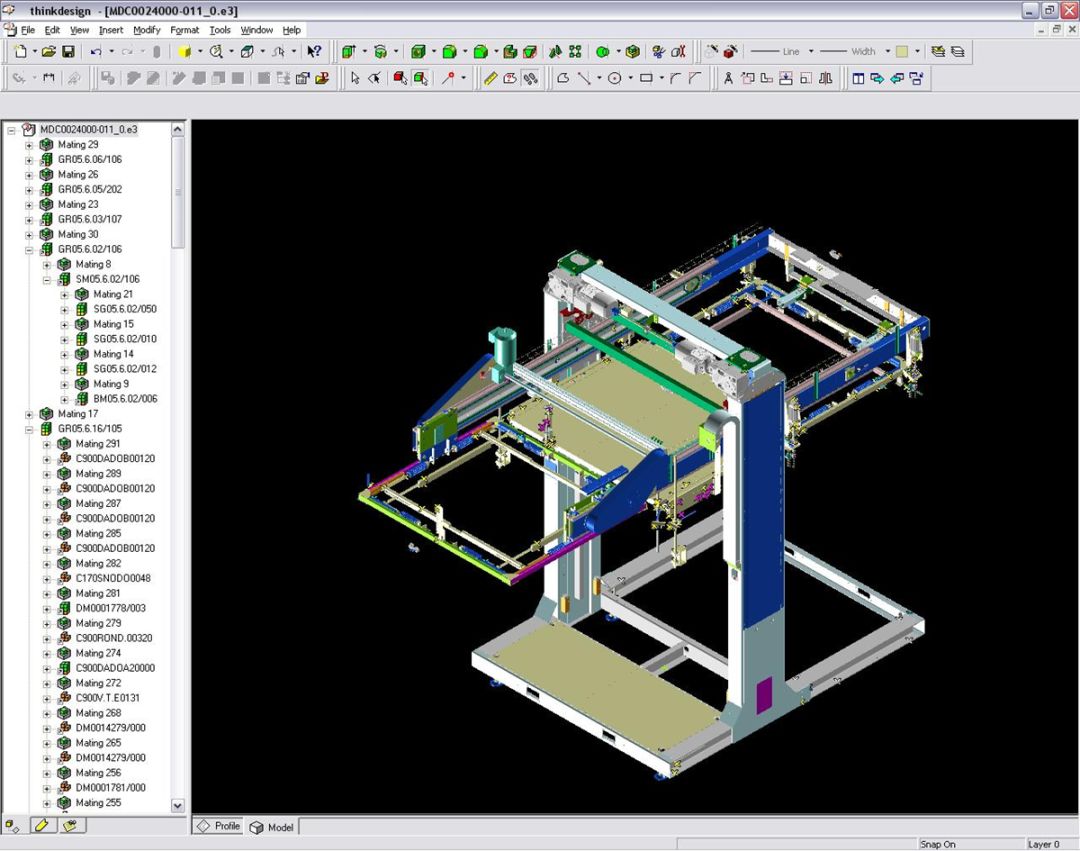Expand the Mating 29 tree node

29,145
